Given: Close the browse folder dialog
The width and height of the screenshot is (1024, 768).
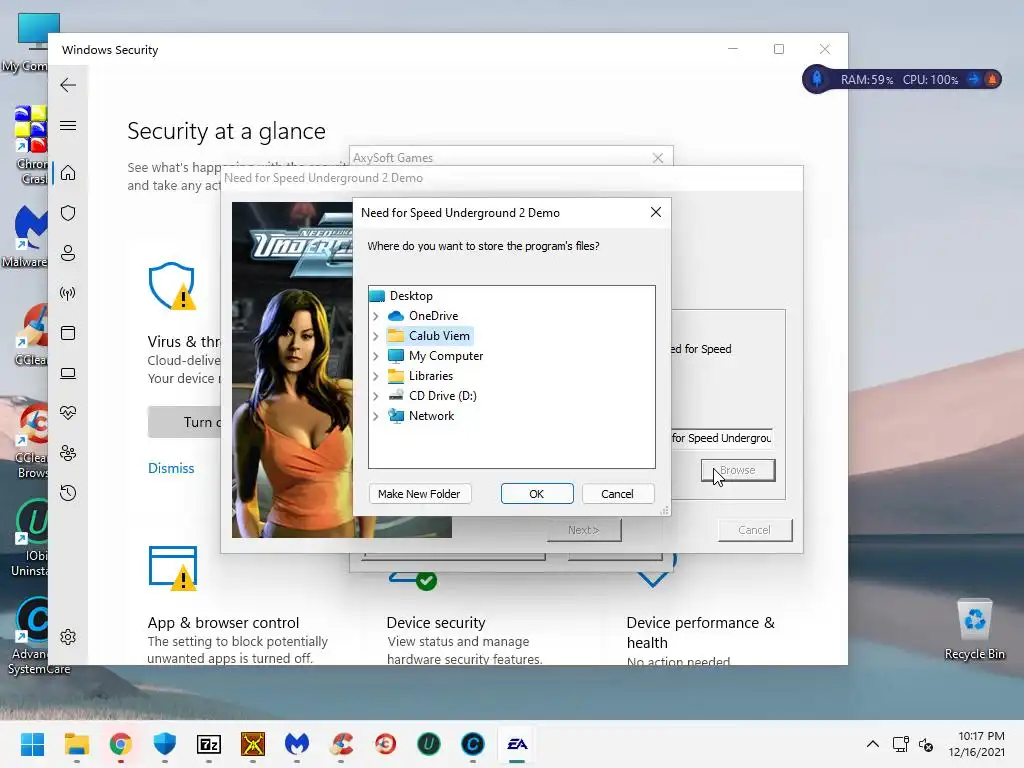Looking at the screenshot, I should coord(656,212).
